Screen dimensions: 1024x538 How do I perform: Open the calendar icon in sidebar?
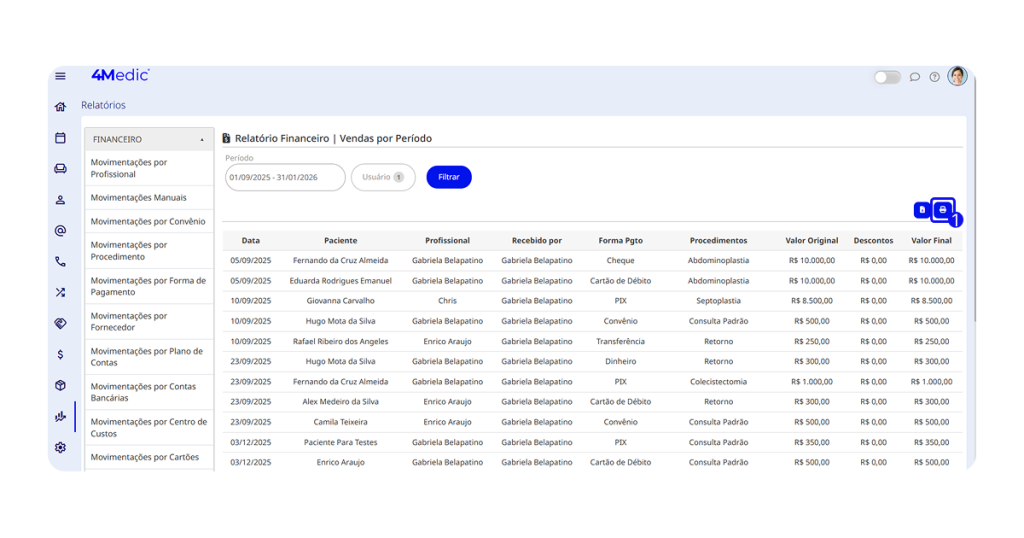click(60, 138)
